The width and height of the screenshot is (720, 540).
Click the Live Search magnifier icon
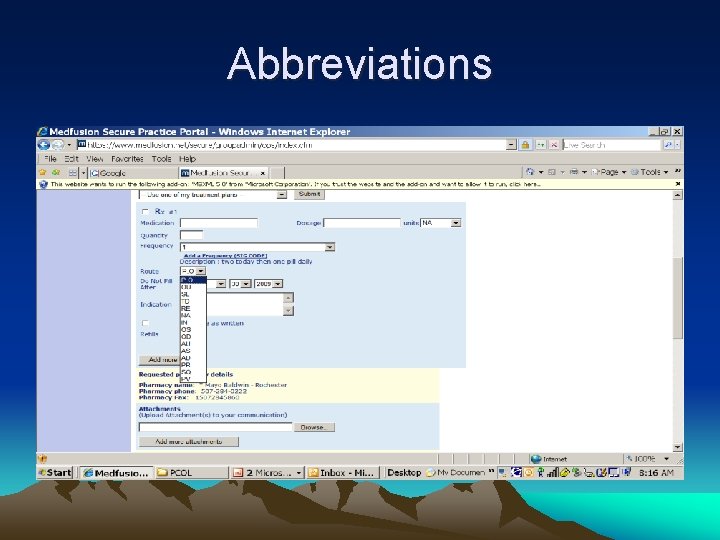pos(668,145)
